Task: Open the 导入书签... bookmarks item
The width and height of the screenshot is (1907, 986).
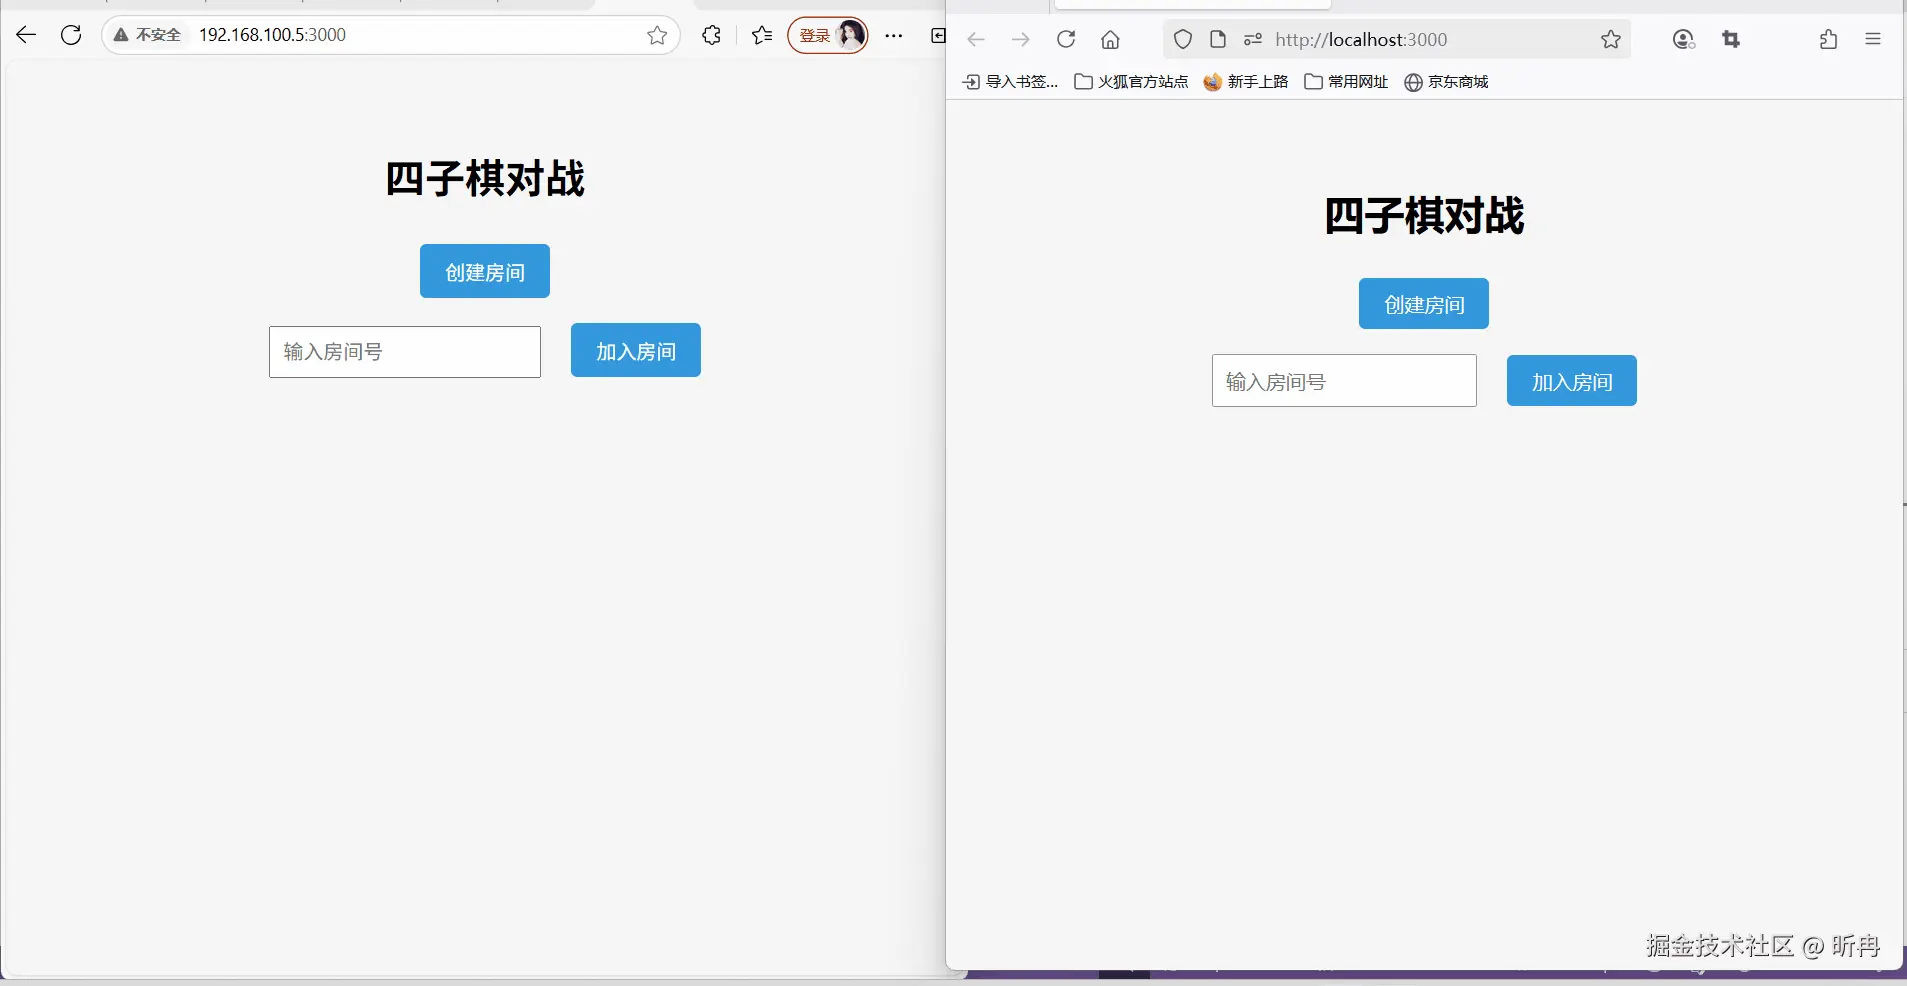Action: 1010,82
